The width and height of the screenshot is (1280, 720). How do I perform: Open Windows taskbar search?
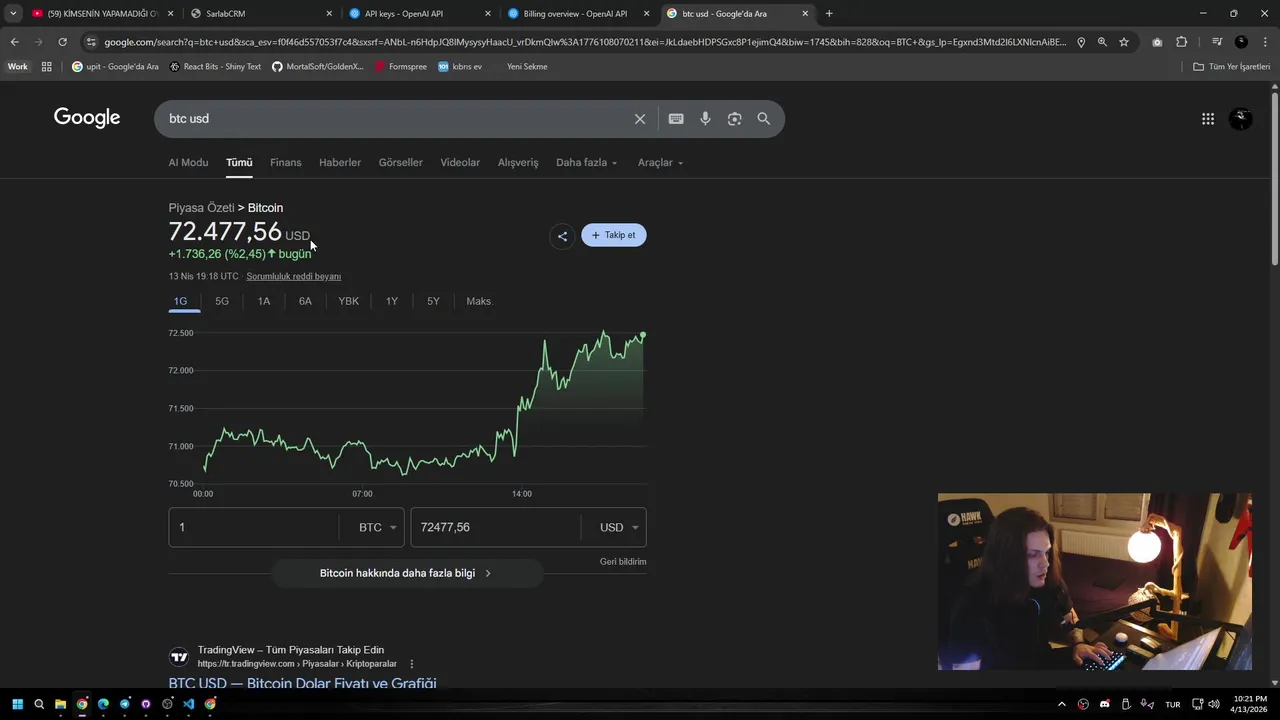(x=39, y=704)
